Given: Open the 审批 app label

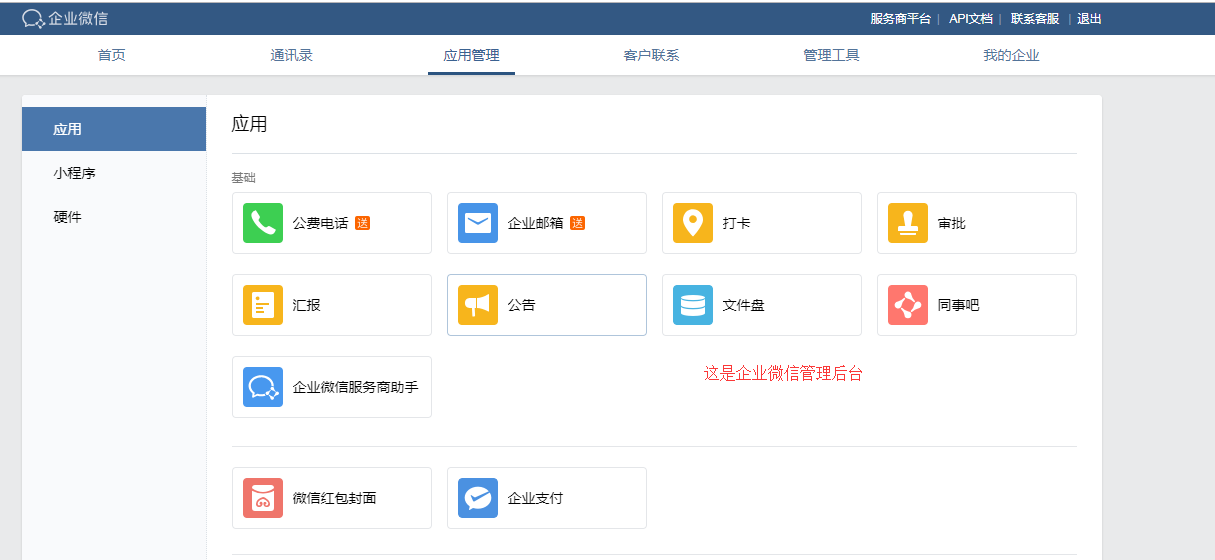Looking at the screenshot, I should tap(951, 223).
